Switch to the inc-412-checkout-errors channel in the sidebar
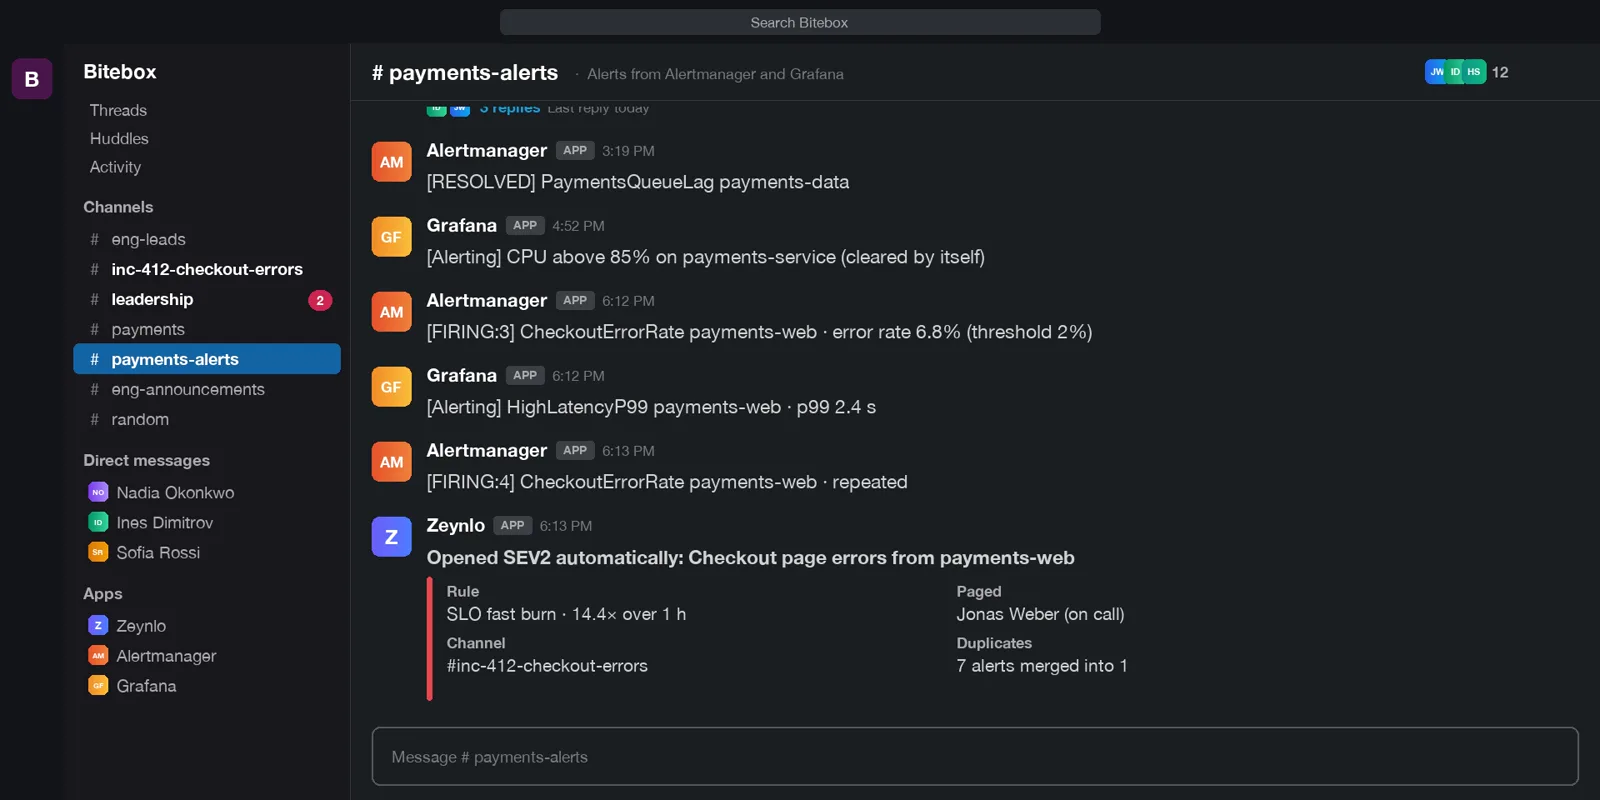1600x800 pixels. pos(207,269)
